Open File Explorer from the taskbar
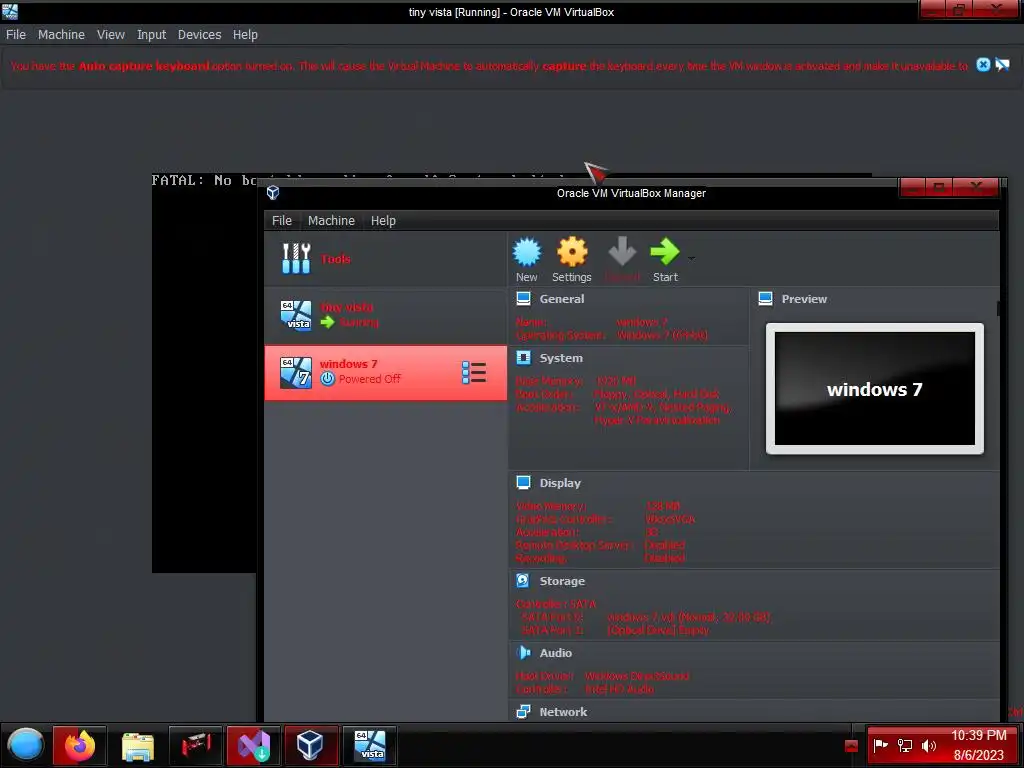The height and width of the screenshot is (768, 1024). tap(138, 745)
